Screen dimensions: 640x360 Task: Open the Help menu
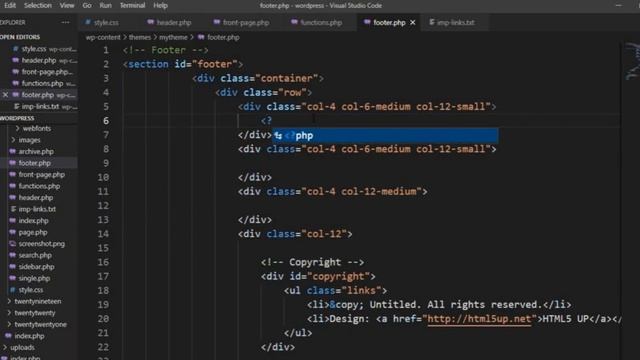click(x=160, y=5)
